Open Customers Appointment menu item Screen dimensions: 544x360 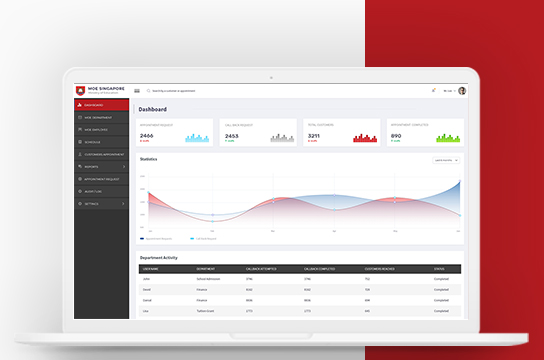(101, 154)
